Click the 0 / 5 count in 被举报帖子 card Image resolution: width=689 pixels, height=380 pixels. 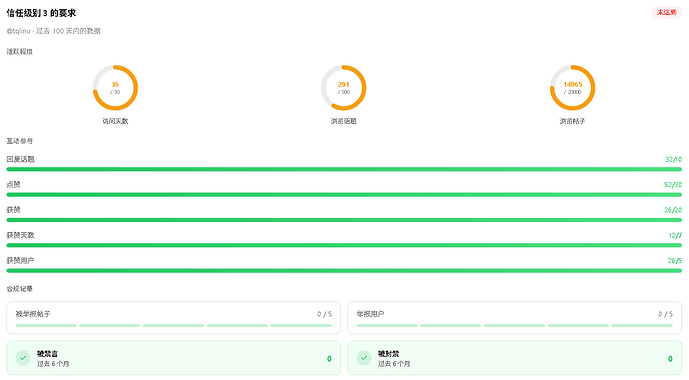pos(324,314)
